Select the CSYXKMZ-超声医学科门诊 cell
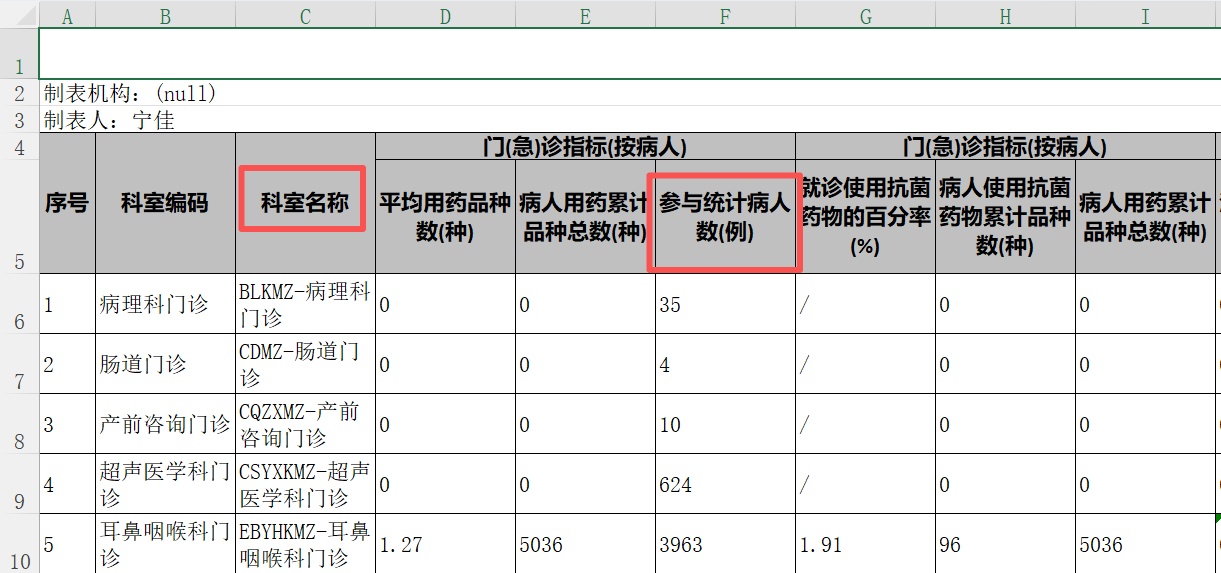Viewport: 1221px width, 573px height. (305, 484)
